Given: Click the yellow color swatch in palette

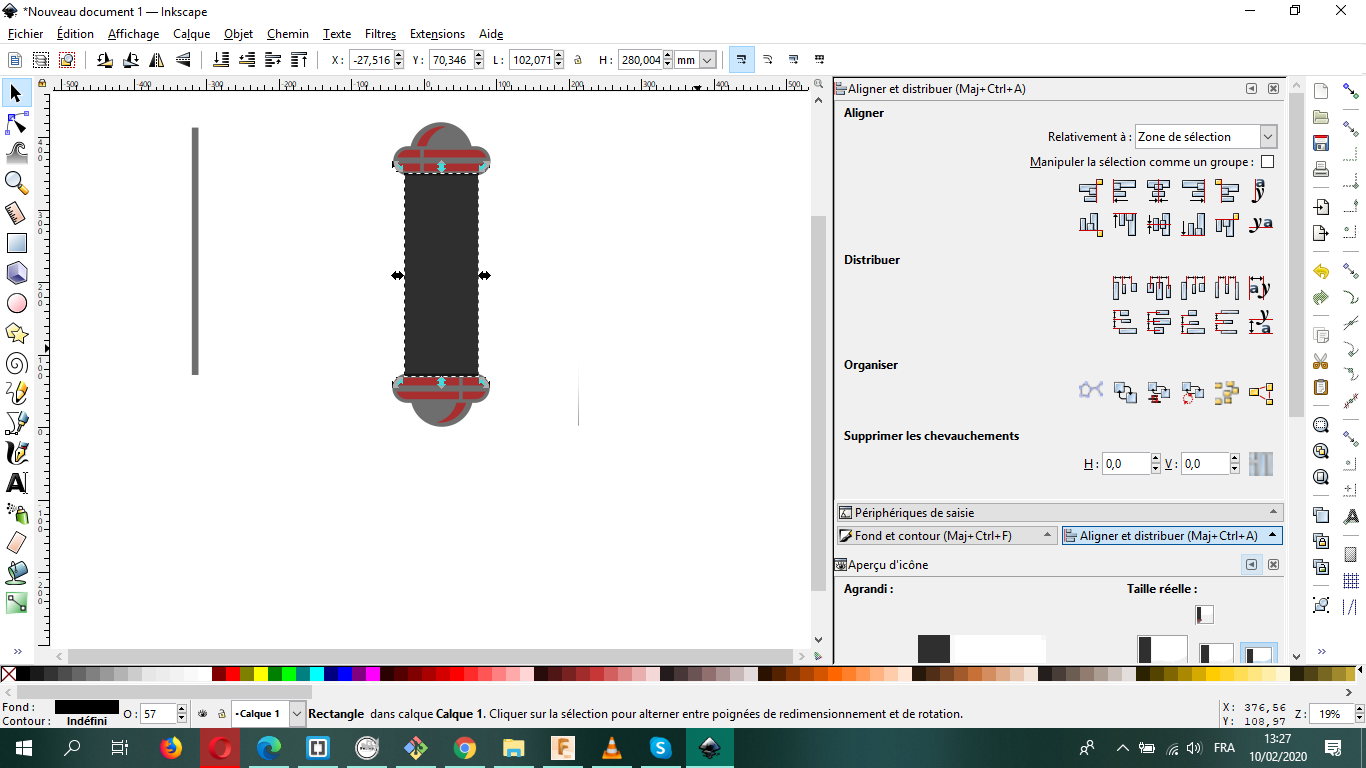Looking at the screenshot, I should coord(260,674).
